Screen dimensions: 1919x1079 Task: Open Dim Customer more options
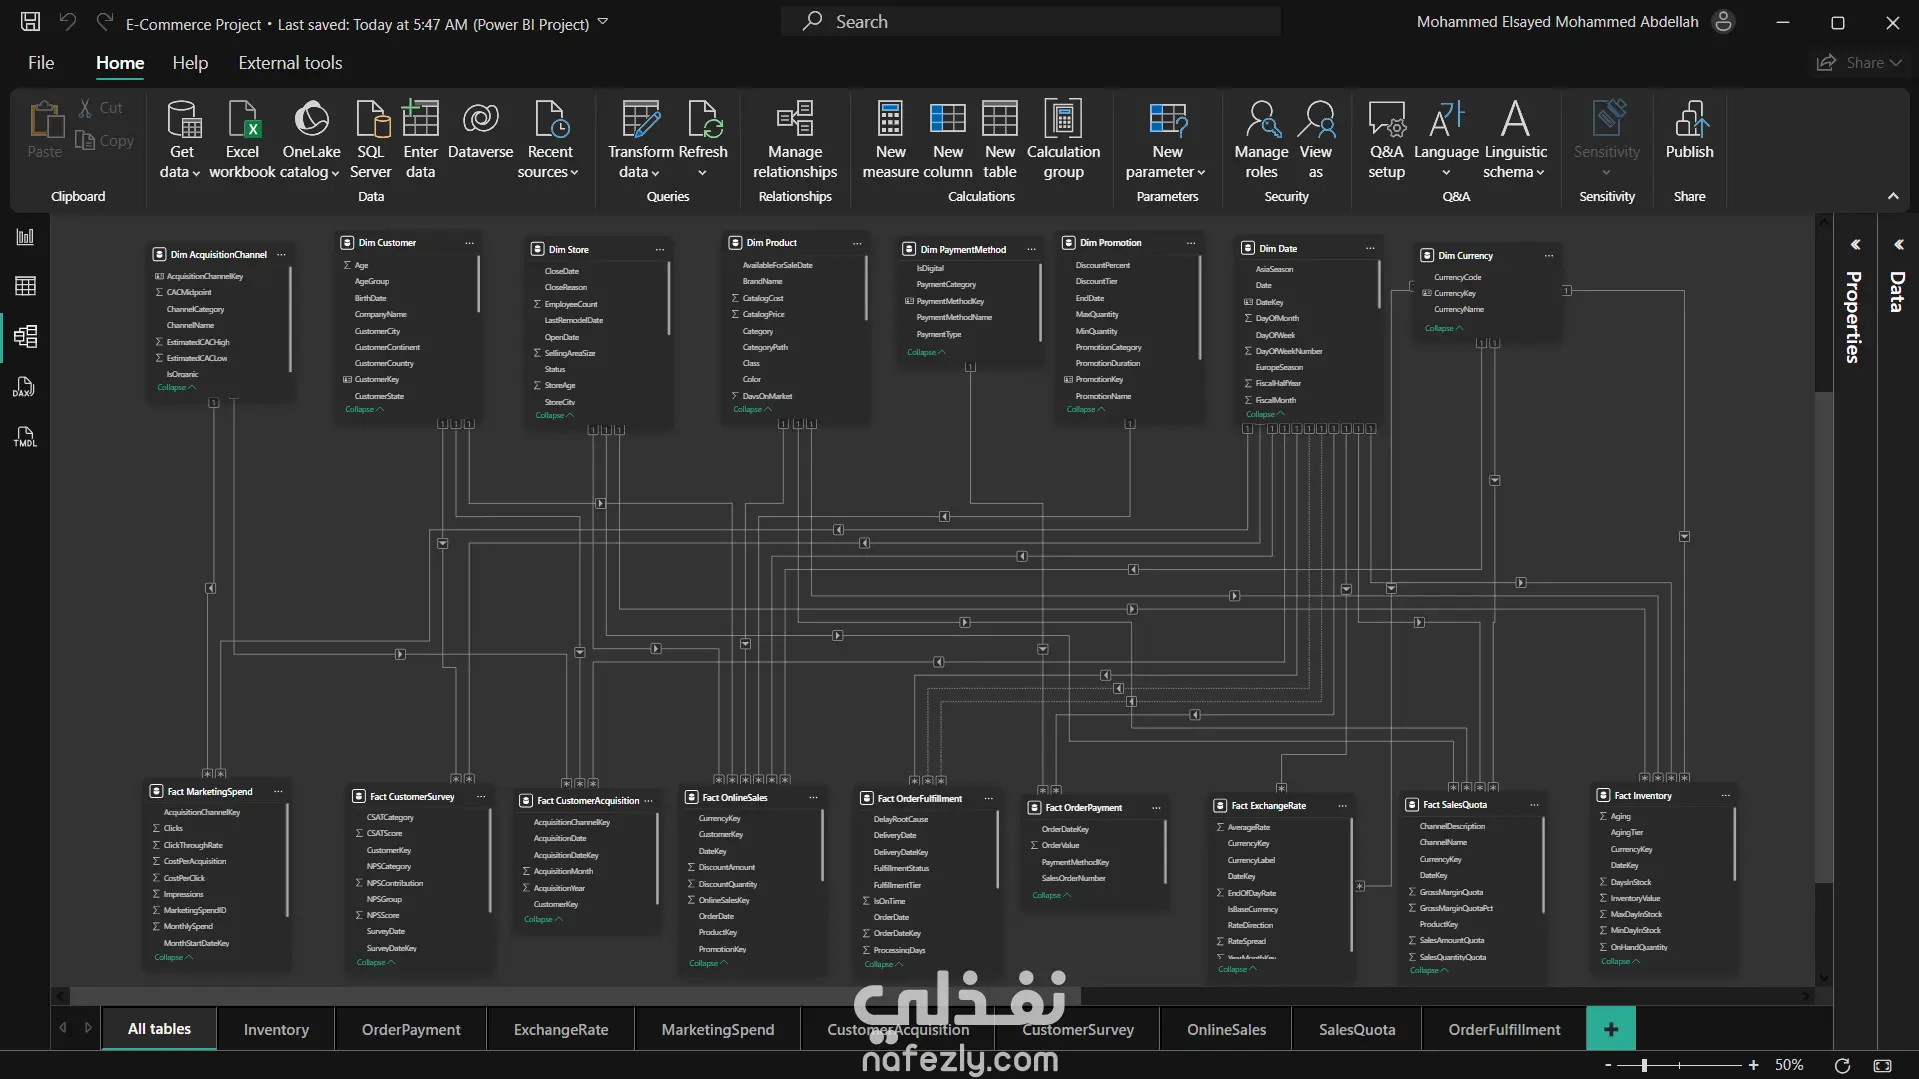(x=470, y=243)
